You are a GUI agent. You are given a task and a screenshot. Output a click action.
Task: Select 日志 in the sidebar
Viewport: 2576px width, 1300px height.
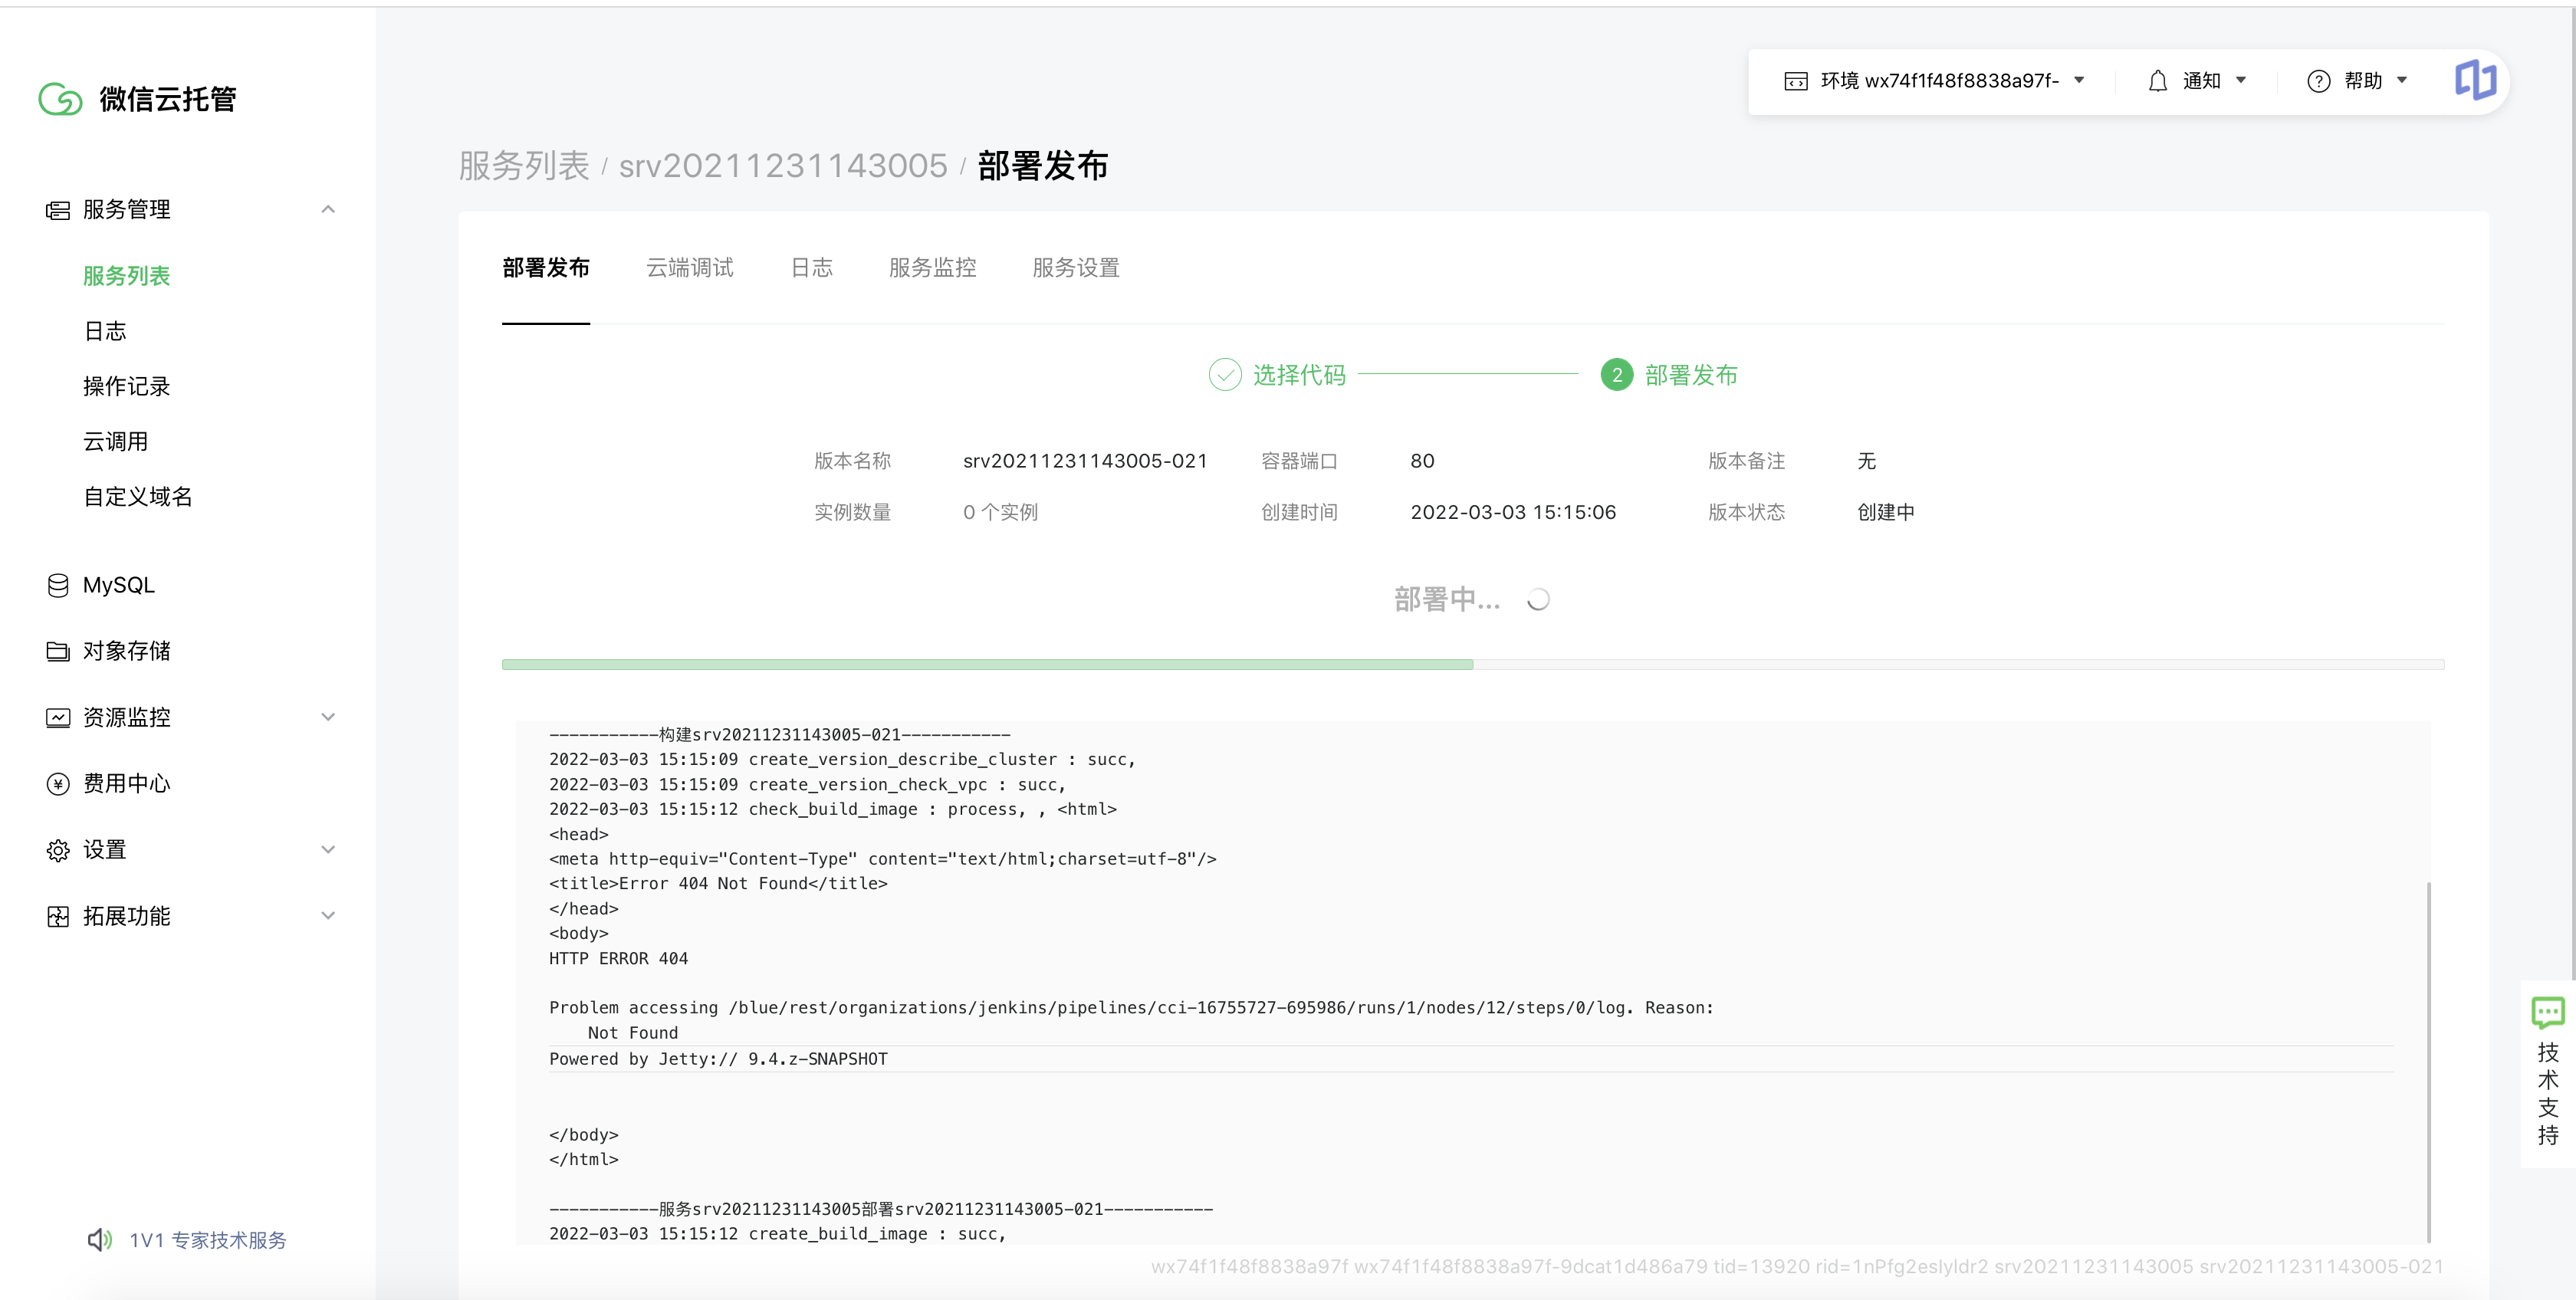105,331
